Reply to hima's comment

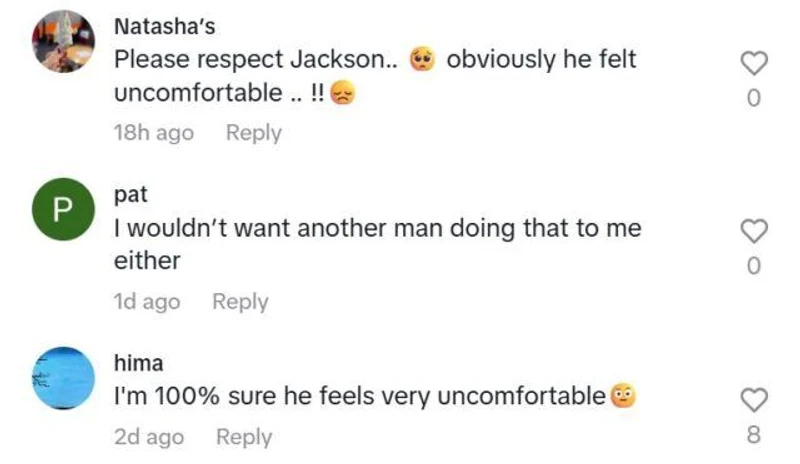[244, 437]
